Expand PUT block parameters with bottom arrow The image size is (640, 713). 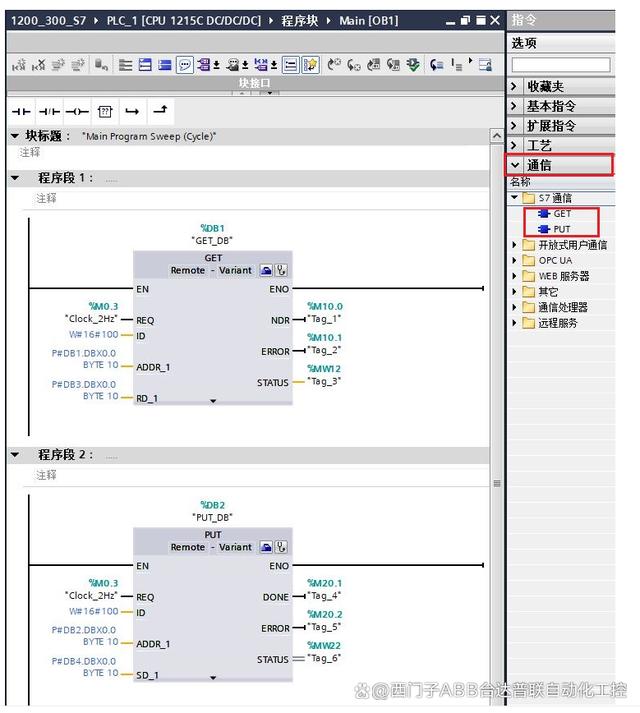213,678
